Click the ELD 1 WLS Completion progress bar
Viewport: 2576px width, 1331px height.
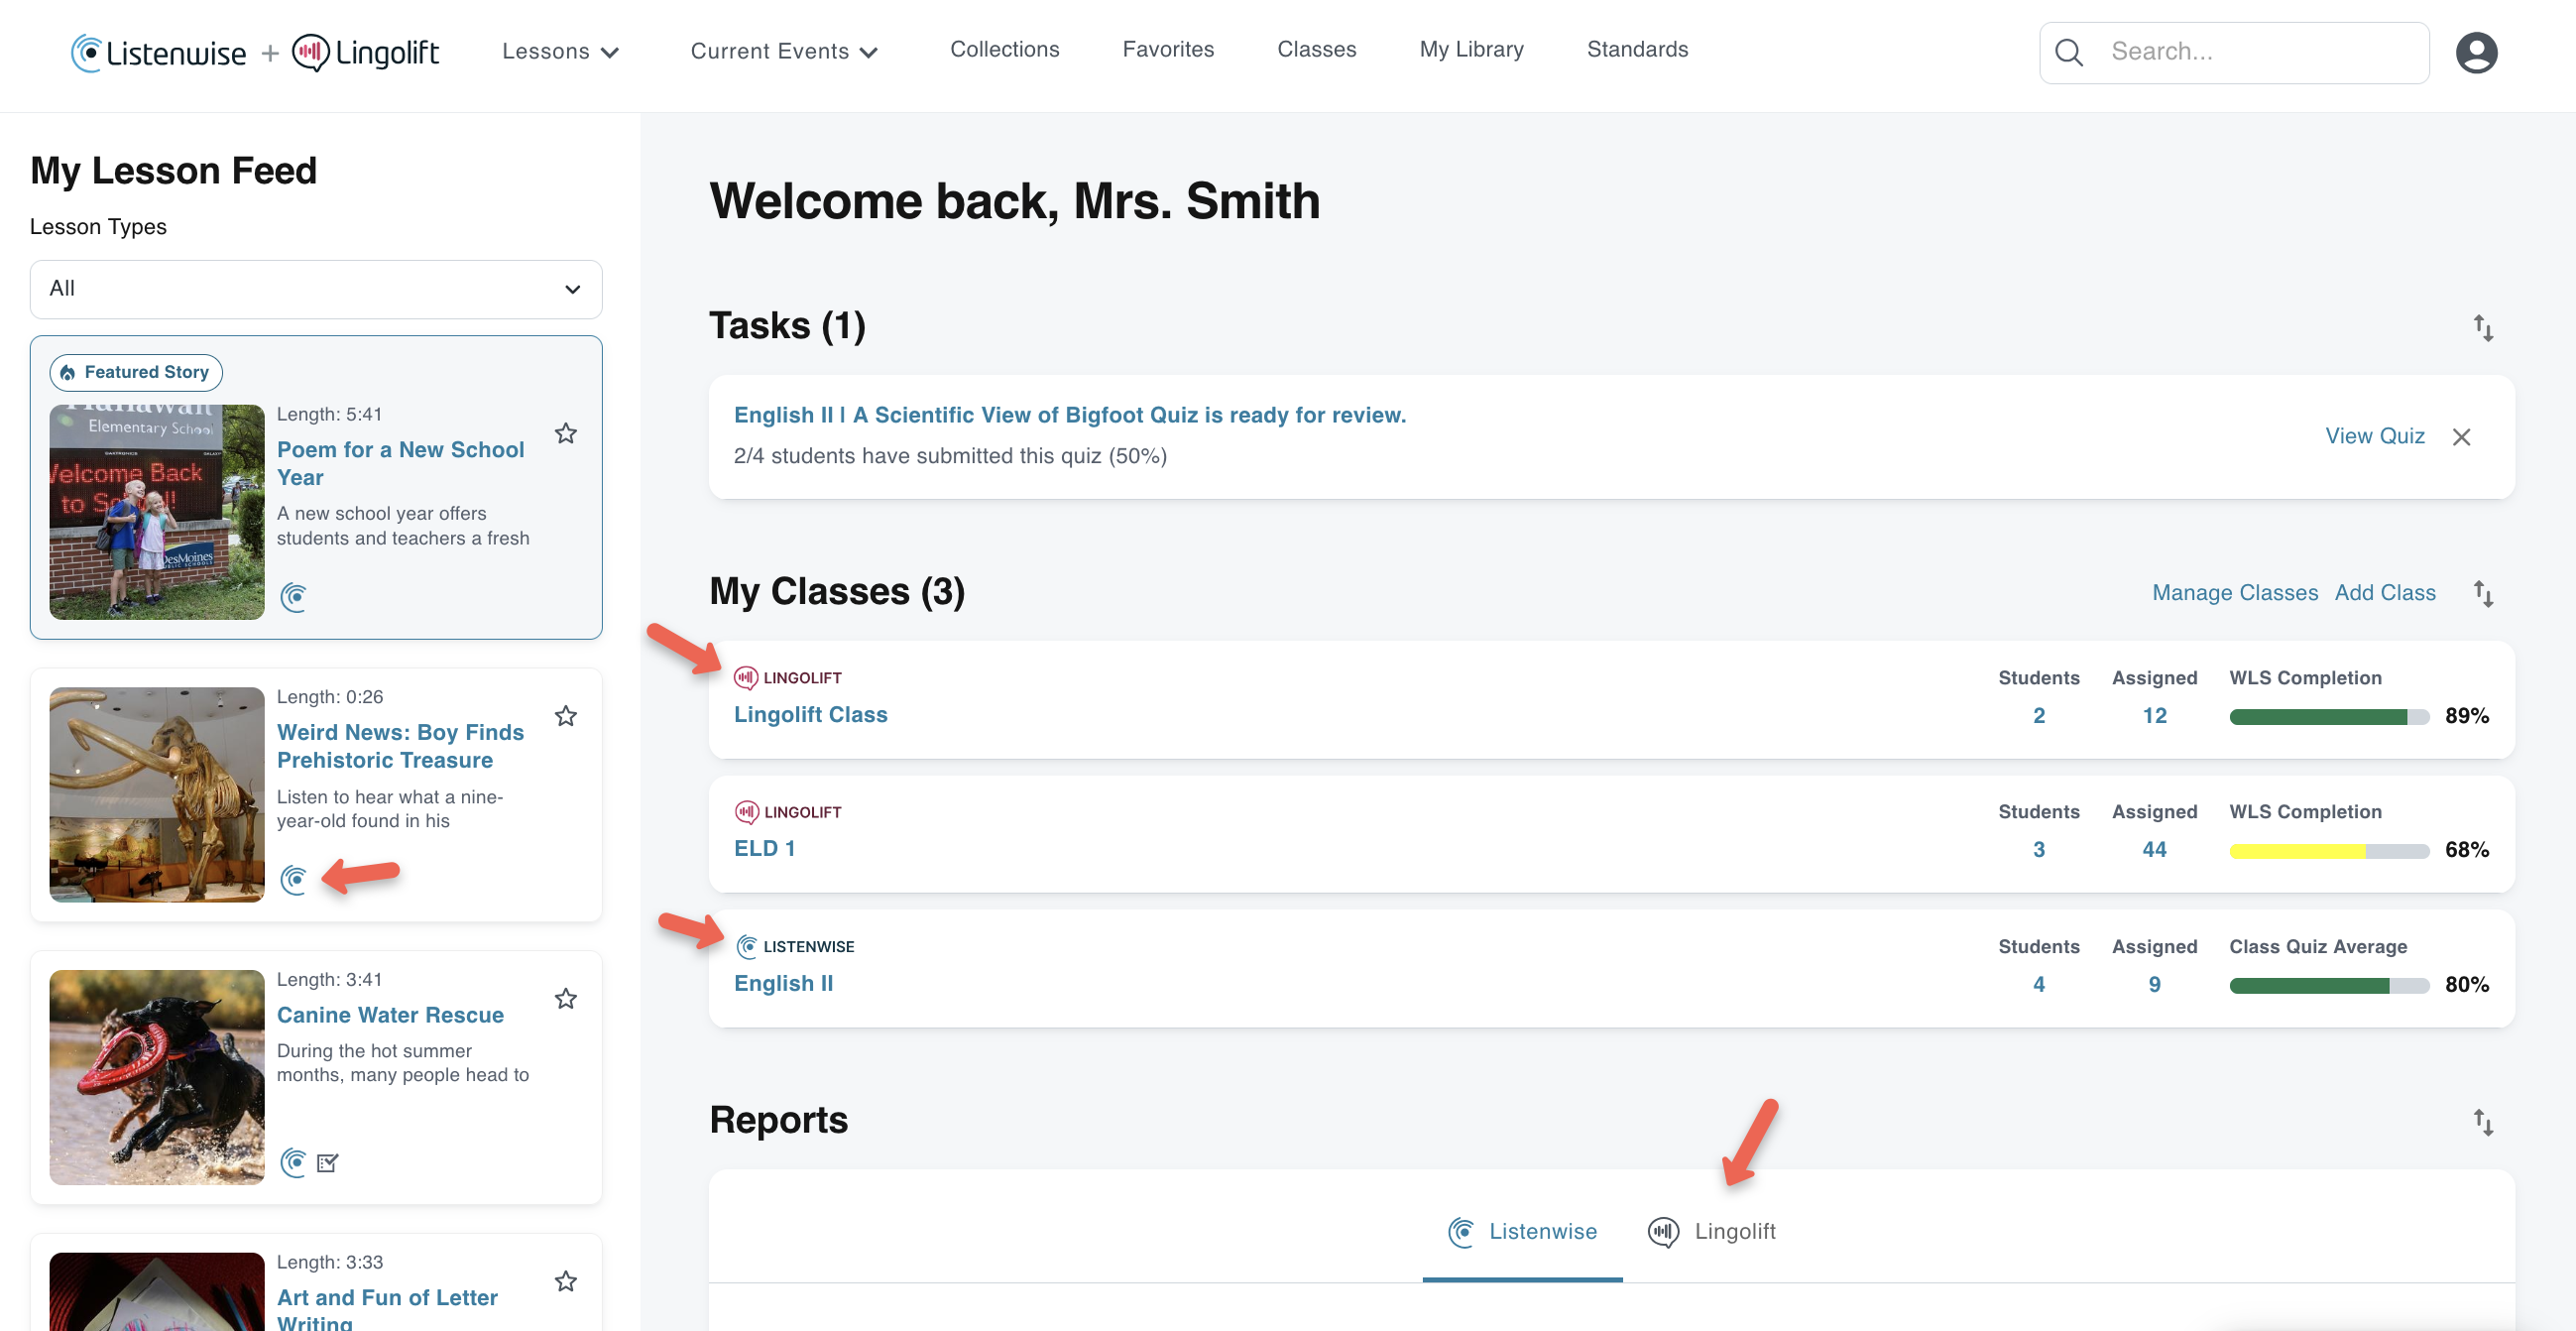[2328, 851]
